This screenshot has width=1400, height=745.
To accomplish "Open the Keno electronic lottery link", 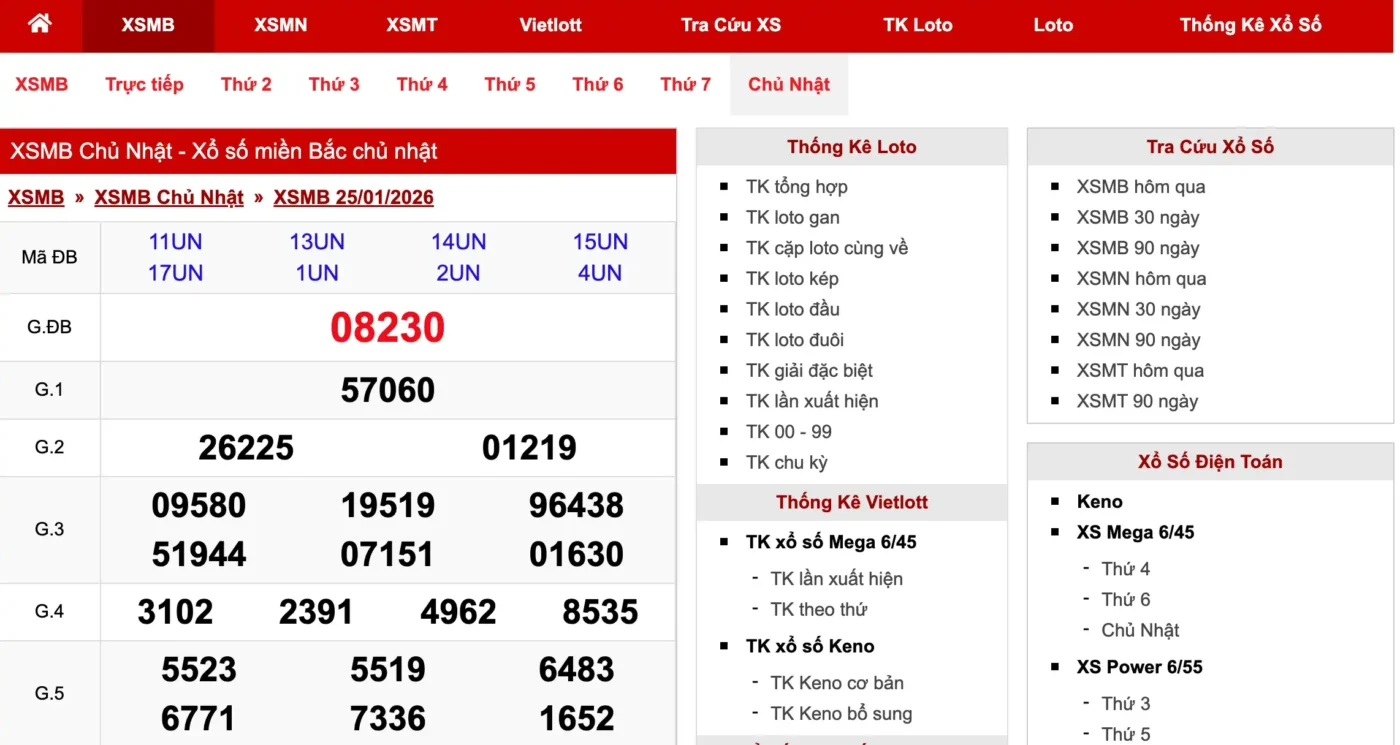I will click(x=1099, y=502).
